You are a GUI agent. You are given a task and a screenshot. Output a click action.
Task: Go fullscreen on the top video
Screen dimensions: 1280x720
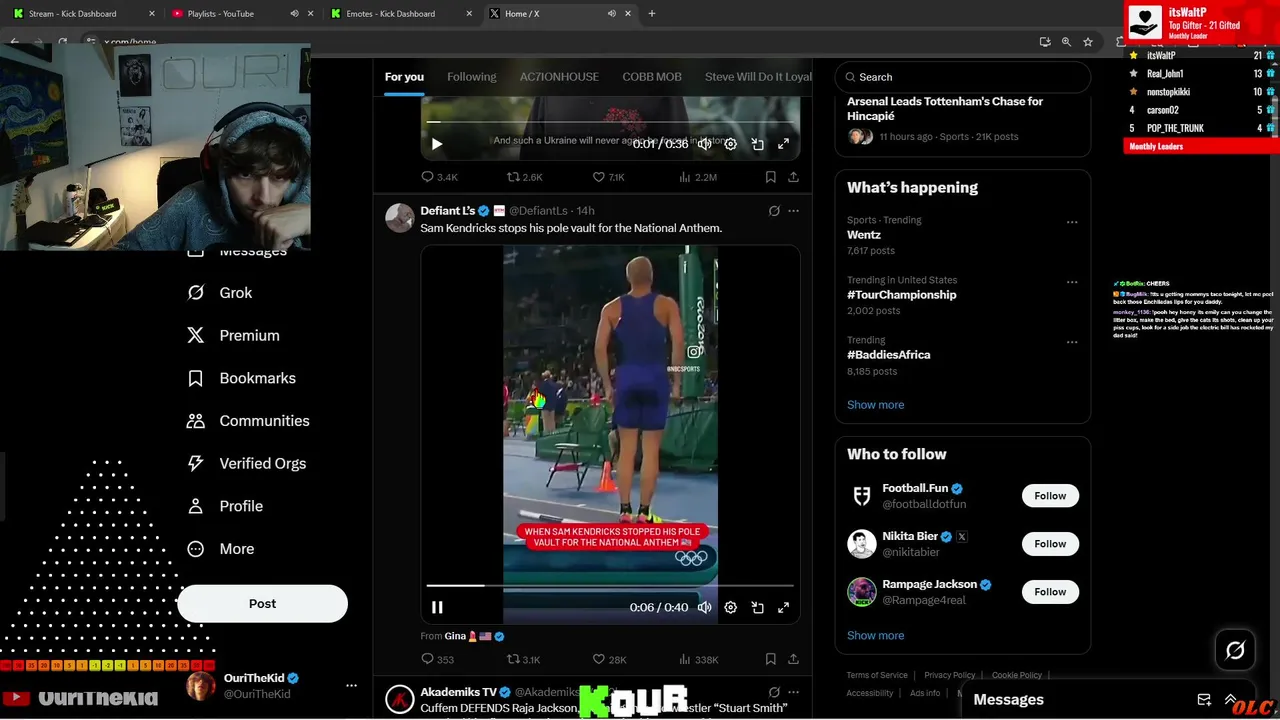[783, 144]
